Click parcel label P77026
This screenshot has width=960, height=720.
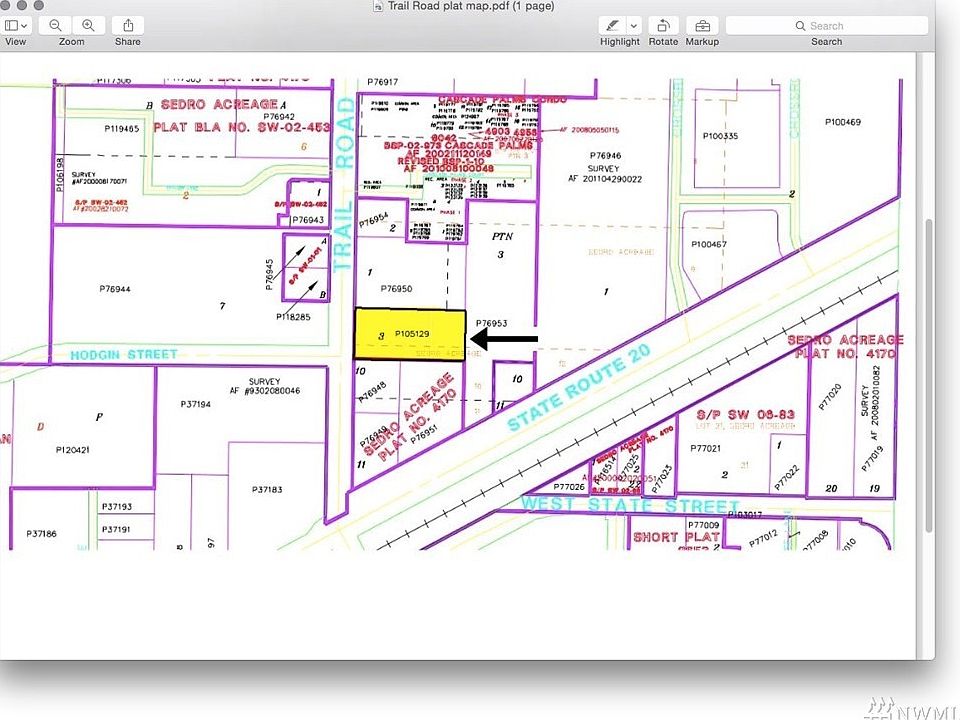(569, 487)
